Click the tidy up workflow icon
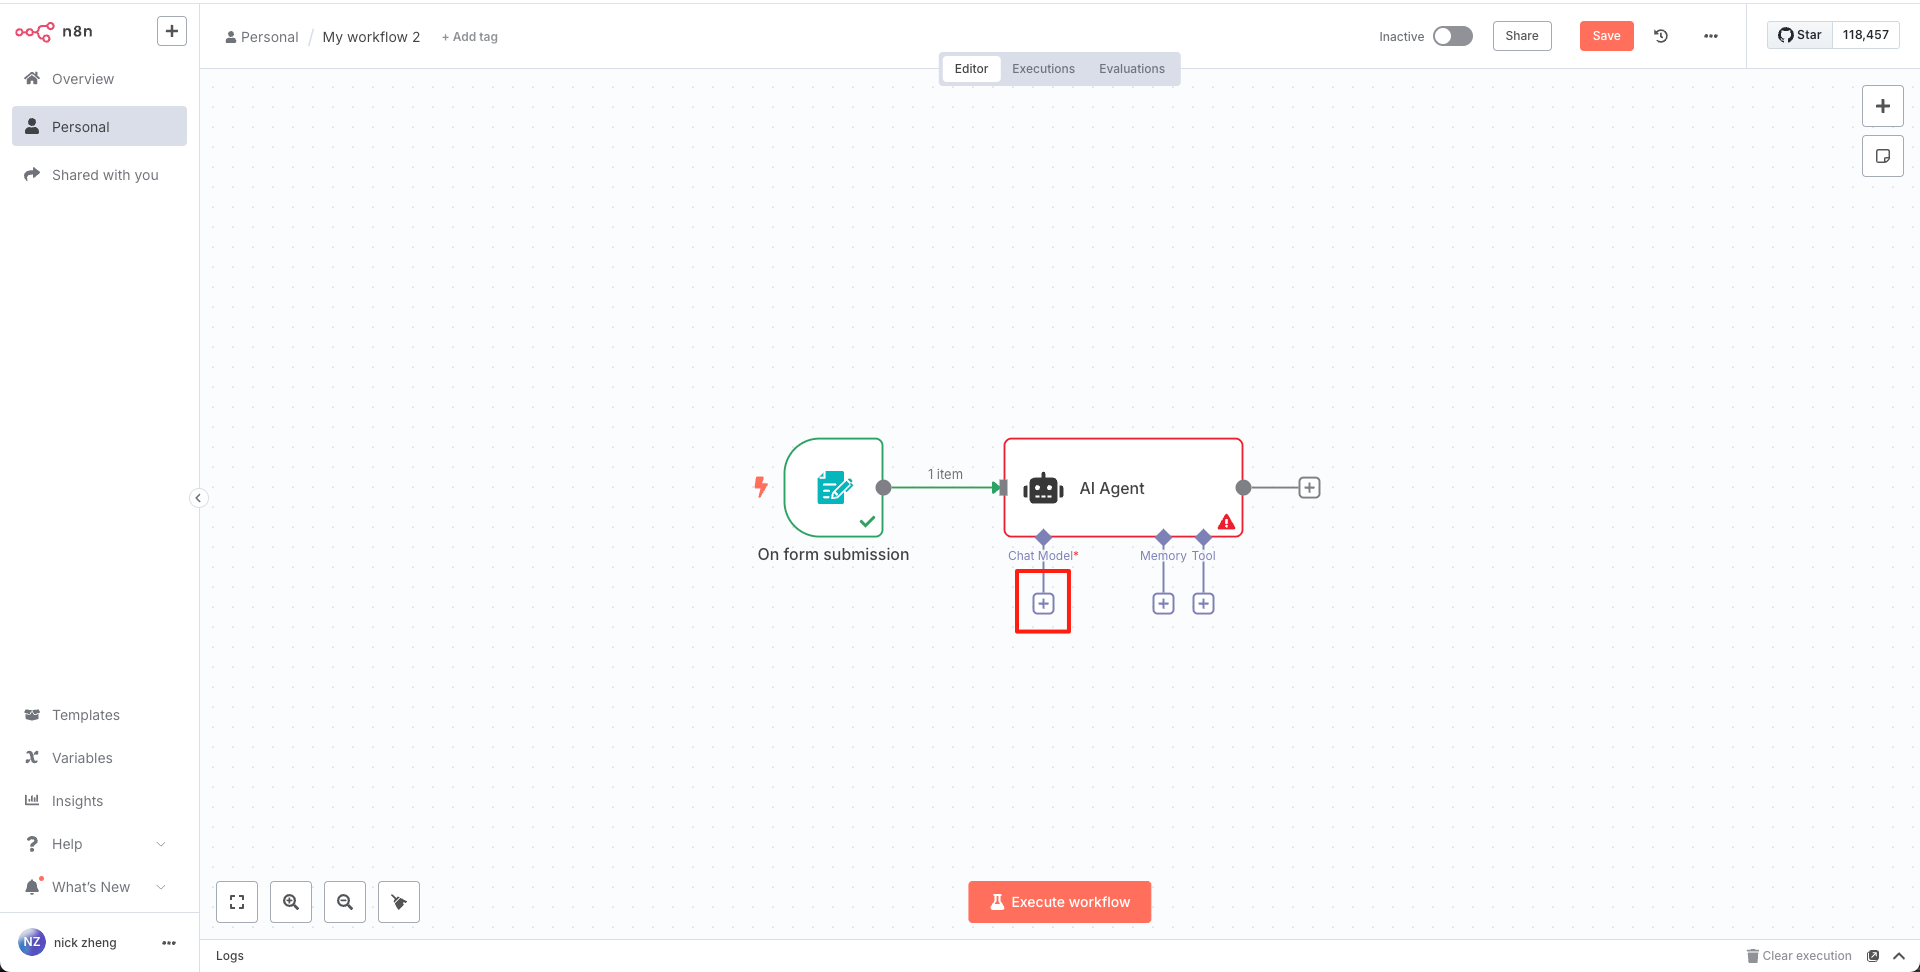The width and height of the screenshot is (1920, 972). (x=399, y=902)
